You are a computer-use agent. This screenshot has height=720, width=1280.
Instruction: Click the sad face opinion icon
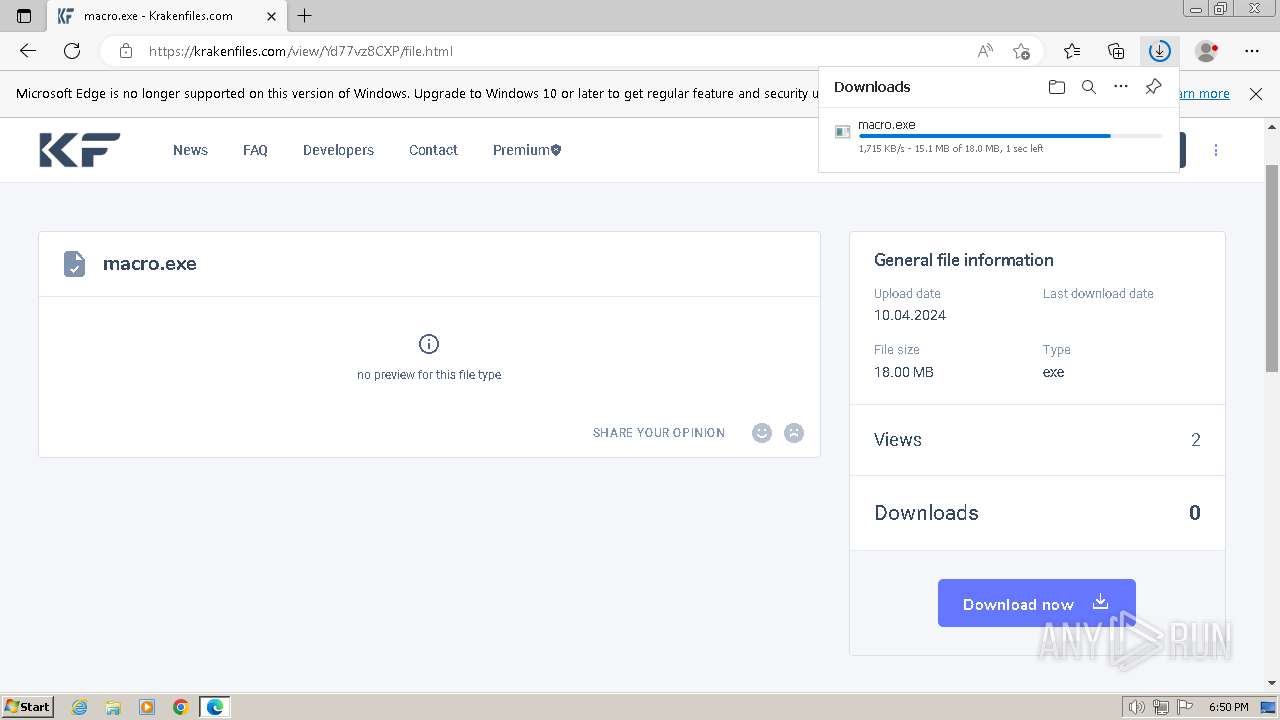(x=794, y=433)
